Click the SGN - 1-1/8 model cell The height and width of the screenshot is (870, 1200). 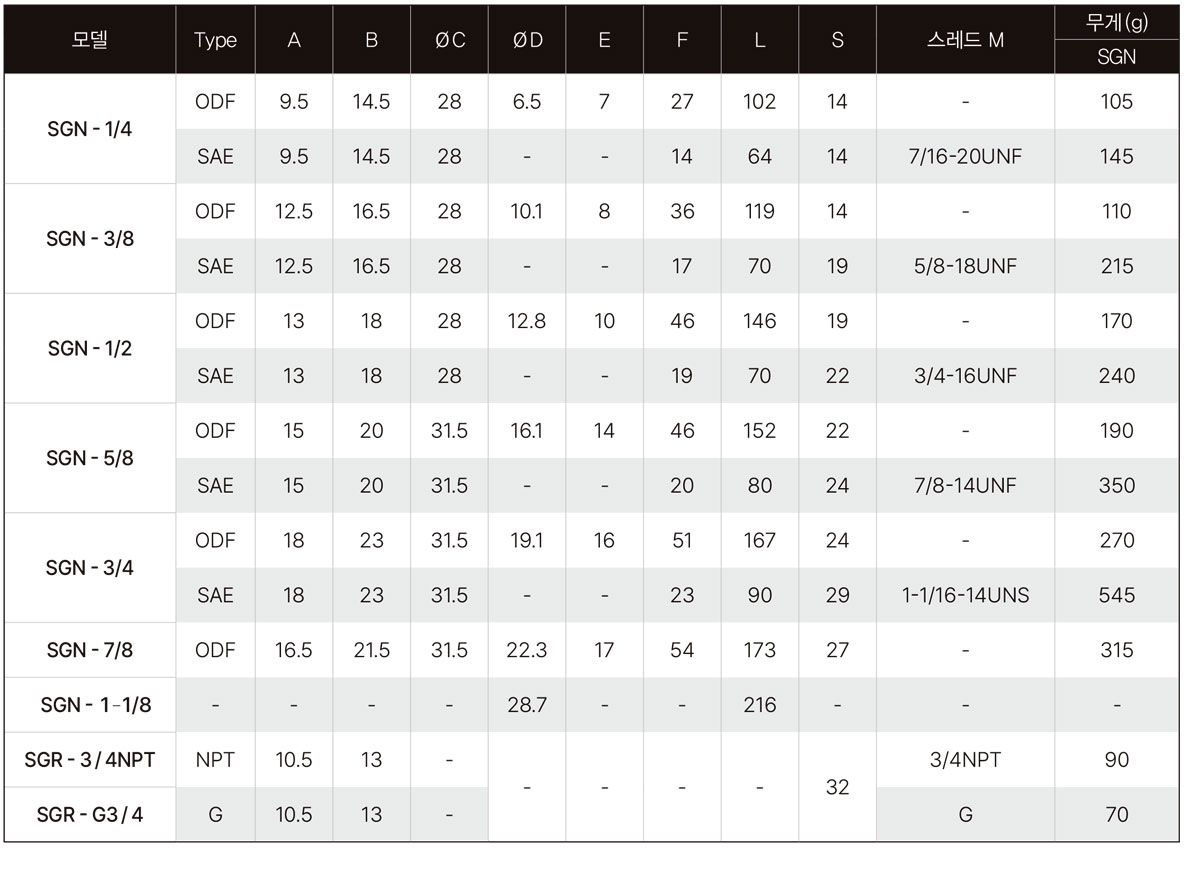pyautogui.click(x=90, y=705)
